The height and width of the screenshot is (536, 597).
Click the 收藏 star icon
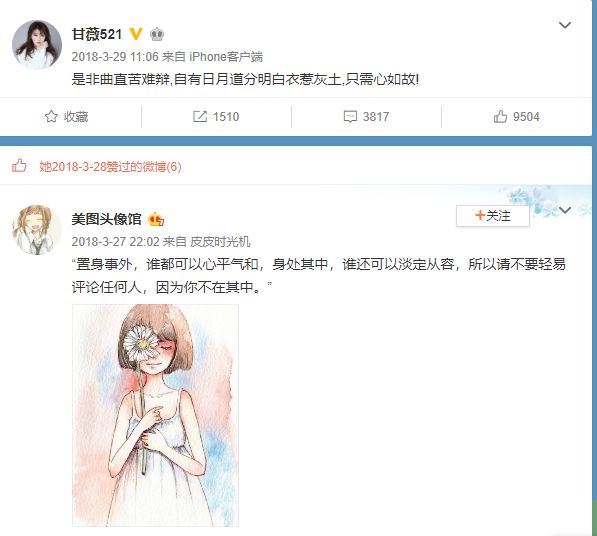tap(51, 116)
